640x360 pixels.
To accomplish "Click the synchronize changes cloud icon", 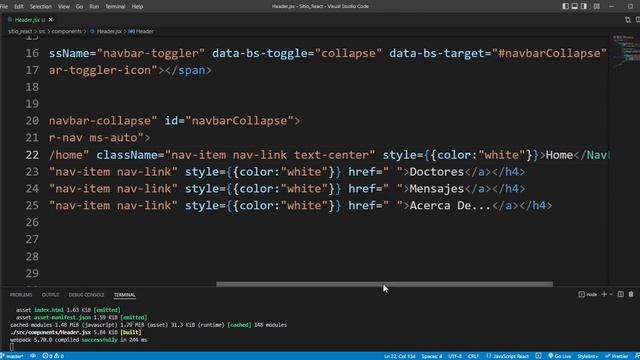I will 33,356.
